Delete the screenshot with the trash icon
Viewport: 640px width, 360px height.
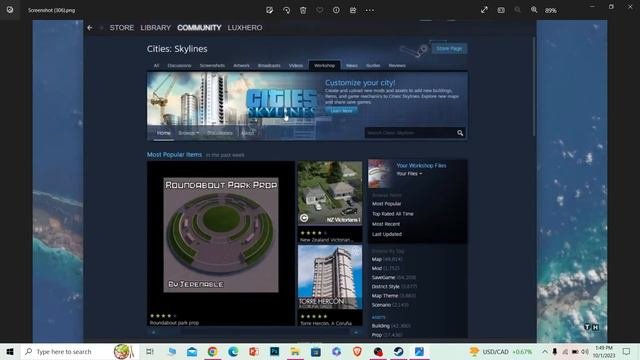point(303,10)
